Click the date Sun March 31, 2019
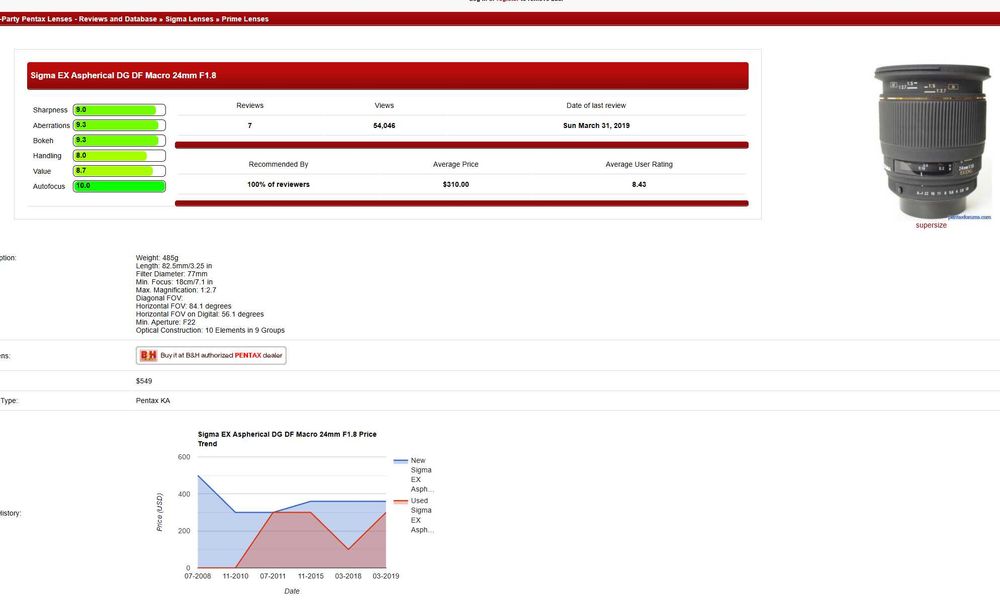Image resolution: width=1000 pixels, height=615 pixels. [596, 126]
